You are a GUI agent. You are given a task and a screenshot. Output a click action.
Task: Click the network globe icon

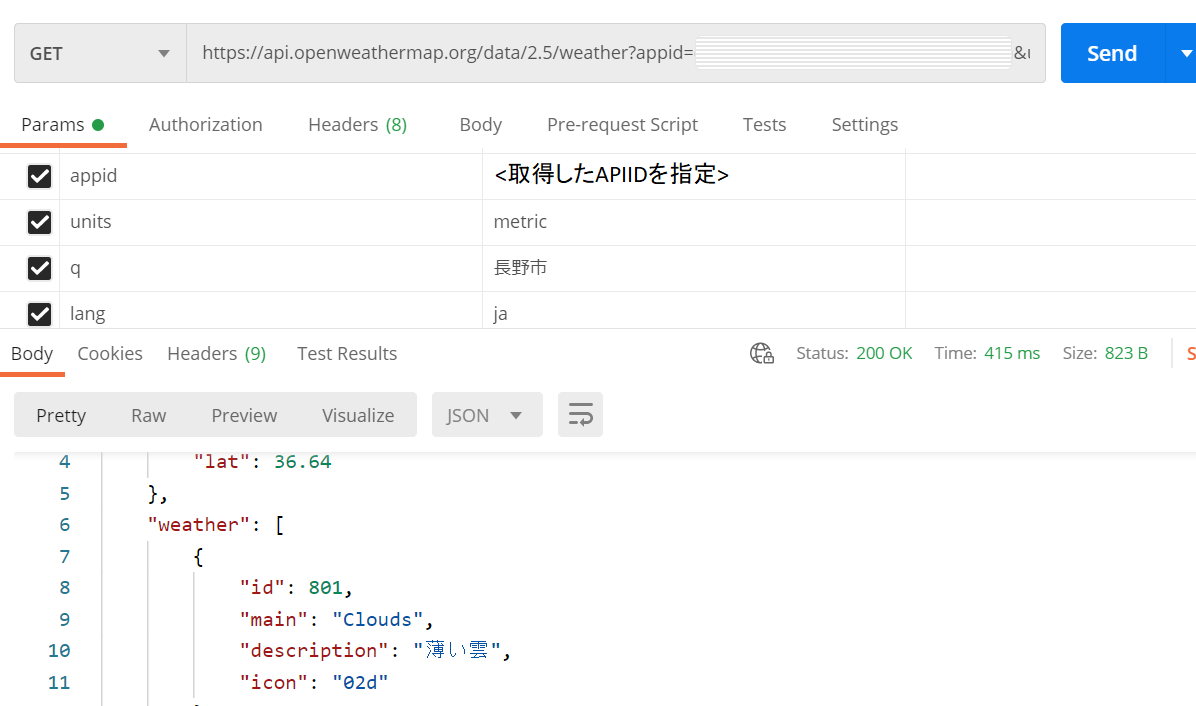coord(762,353)
